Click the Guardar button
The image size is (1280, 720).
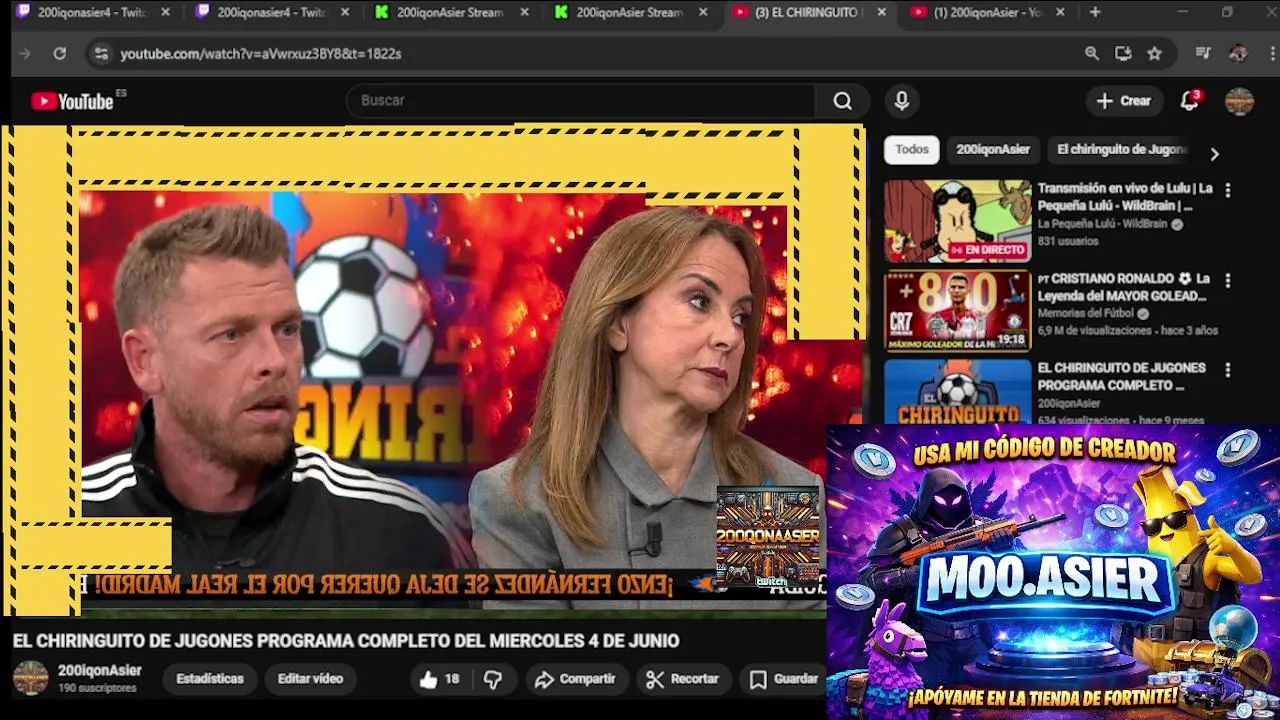(785, 679)
